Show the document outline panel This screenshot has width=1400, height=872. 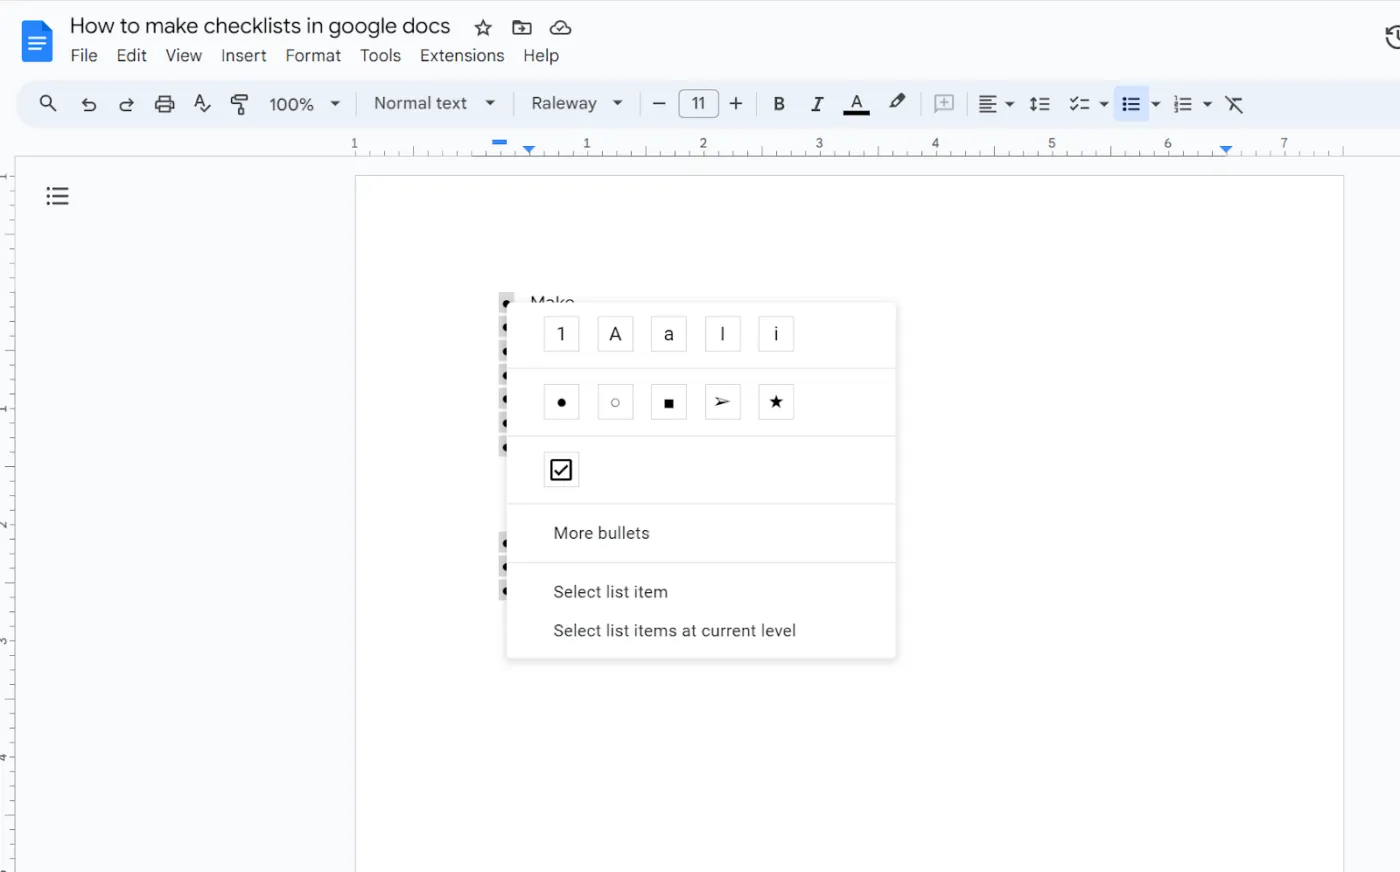[57, 195]
